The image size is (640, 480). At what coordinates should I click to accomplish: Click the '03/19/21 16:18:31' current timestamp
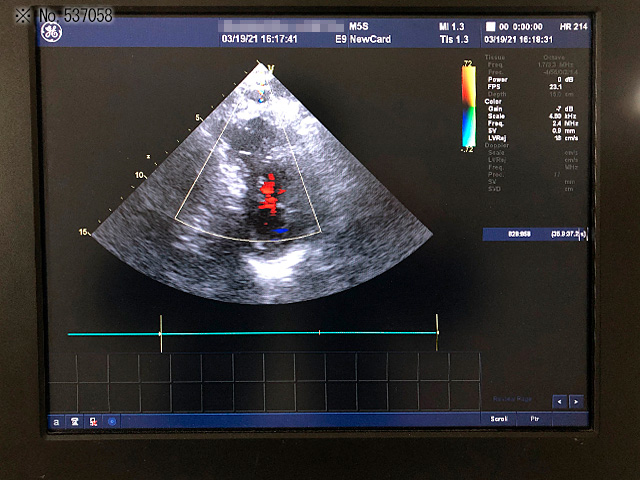518,40
